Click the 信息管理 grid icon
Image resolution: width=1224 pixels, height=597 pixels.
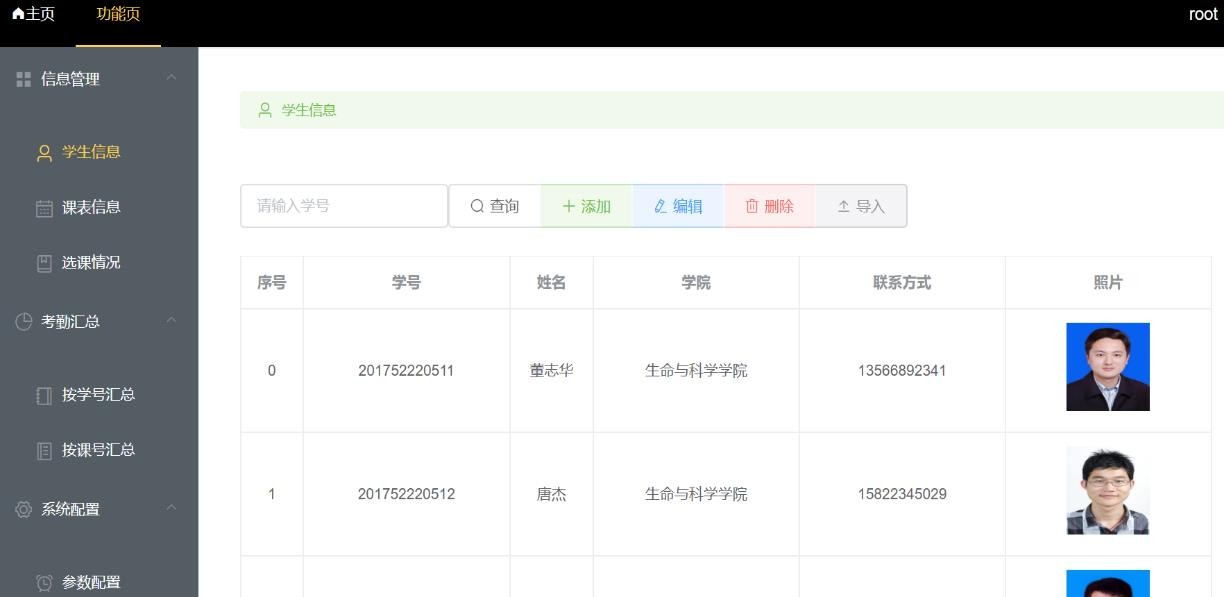coord(24,79)
